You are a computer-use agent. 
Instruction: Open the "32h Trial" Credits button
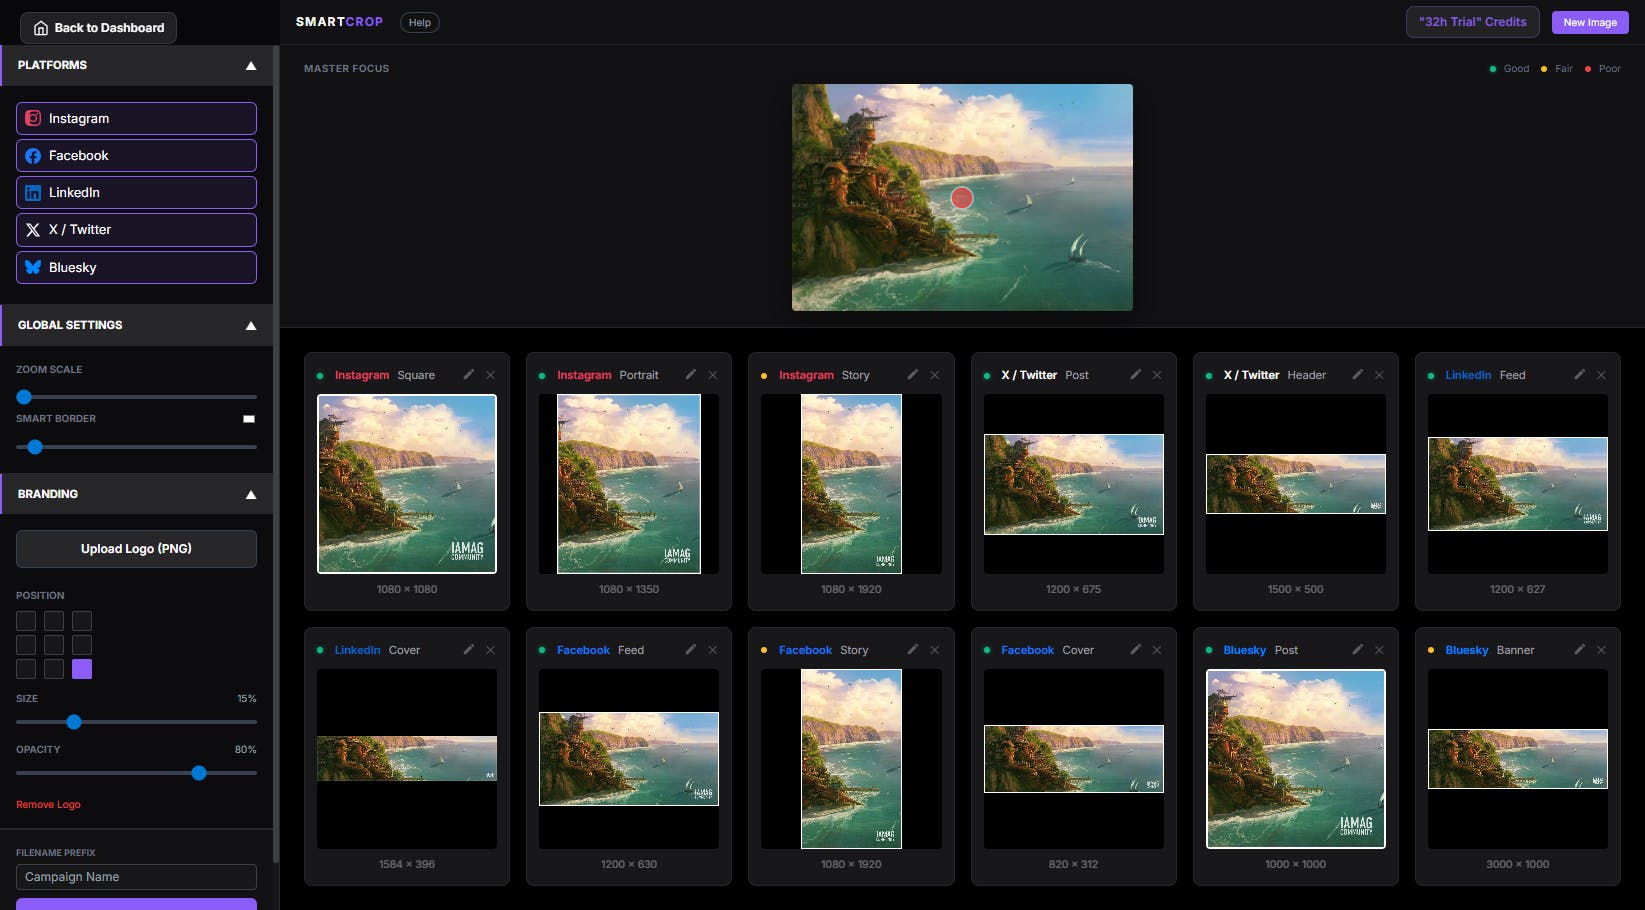pos(1472,22)
